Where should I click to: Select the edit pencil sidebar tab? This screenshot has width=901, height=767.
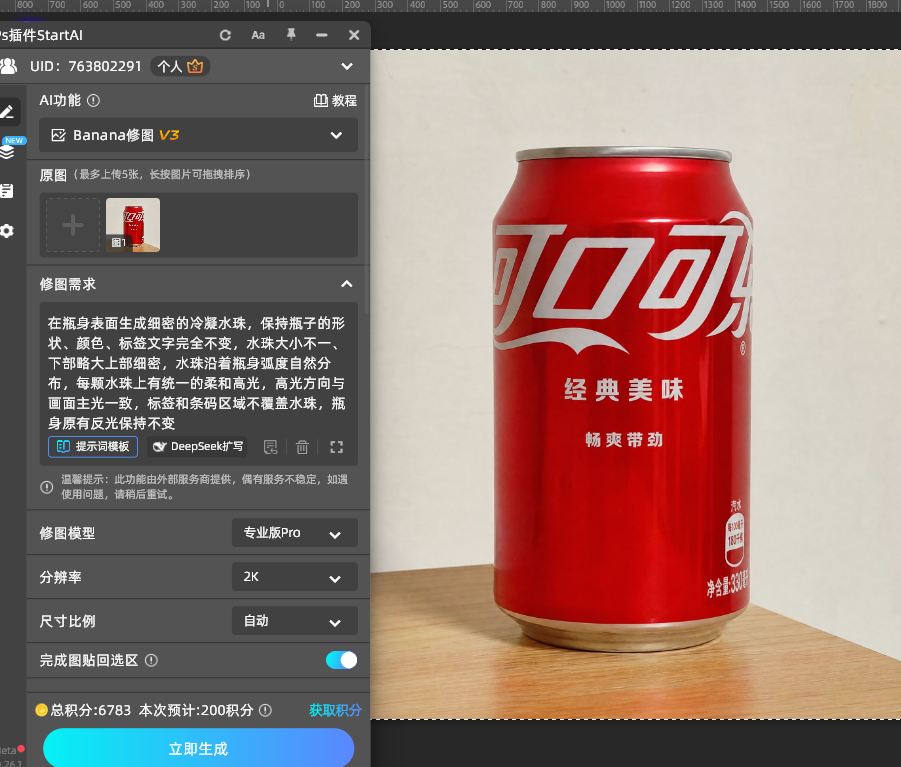click(8, 111)
